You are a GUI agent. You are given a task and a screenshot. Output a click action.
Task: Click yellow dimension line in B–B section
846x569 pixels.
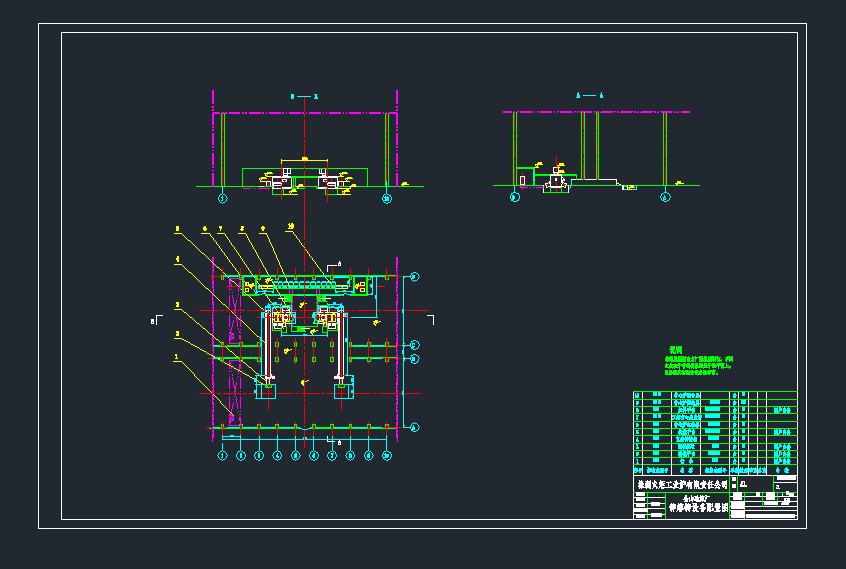304,160
